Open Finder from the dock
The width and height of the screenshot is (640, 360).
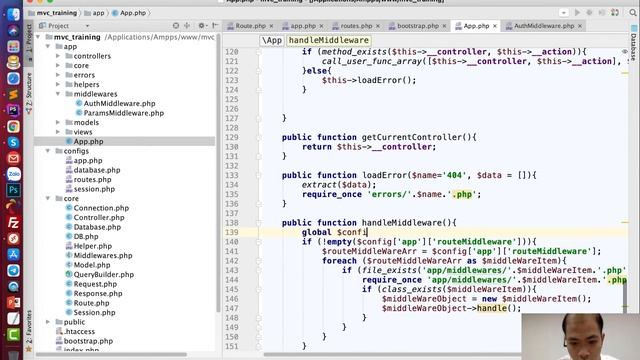point(13,15)
